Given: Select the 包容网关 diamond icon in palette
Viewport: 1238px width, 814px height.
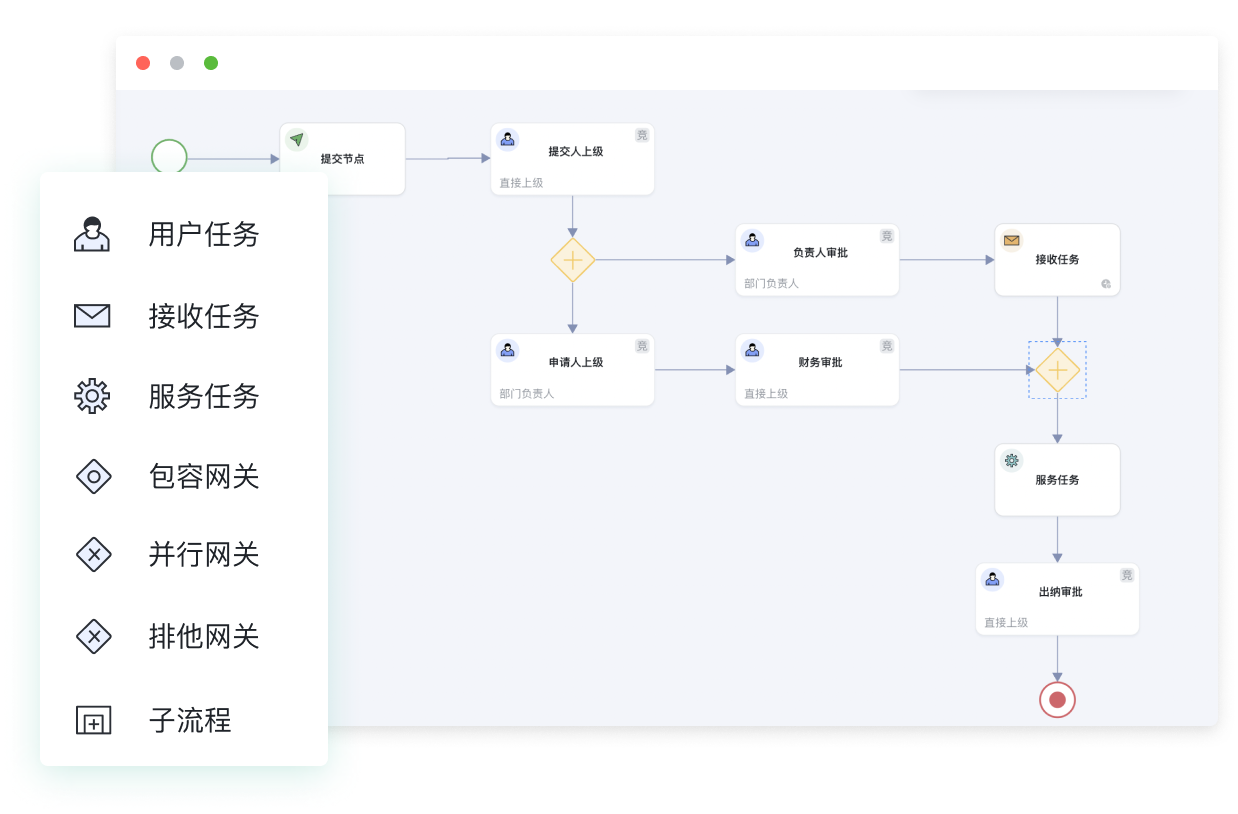Looking at the screenshot, I should (93, 476).
